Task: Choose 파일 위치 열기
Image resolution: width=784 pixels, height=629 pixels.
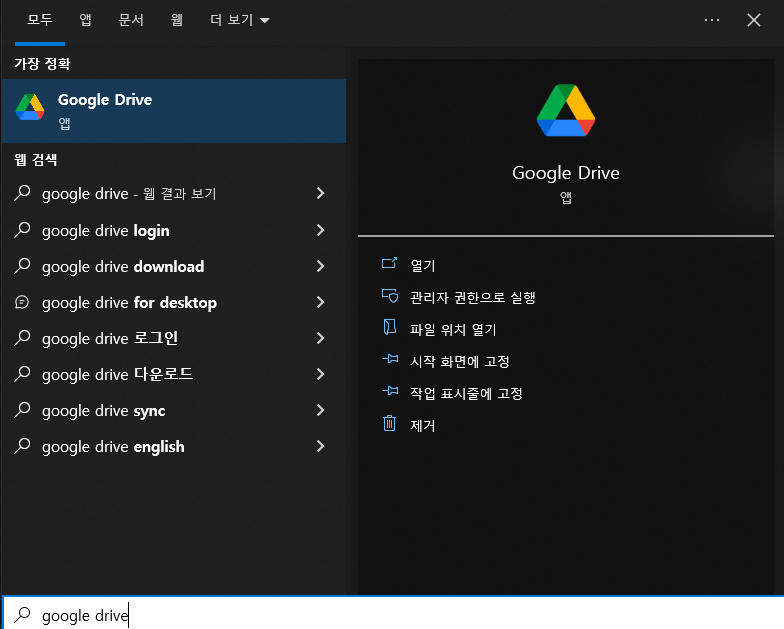Action: coord(453,330)
